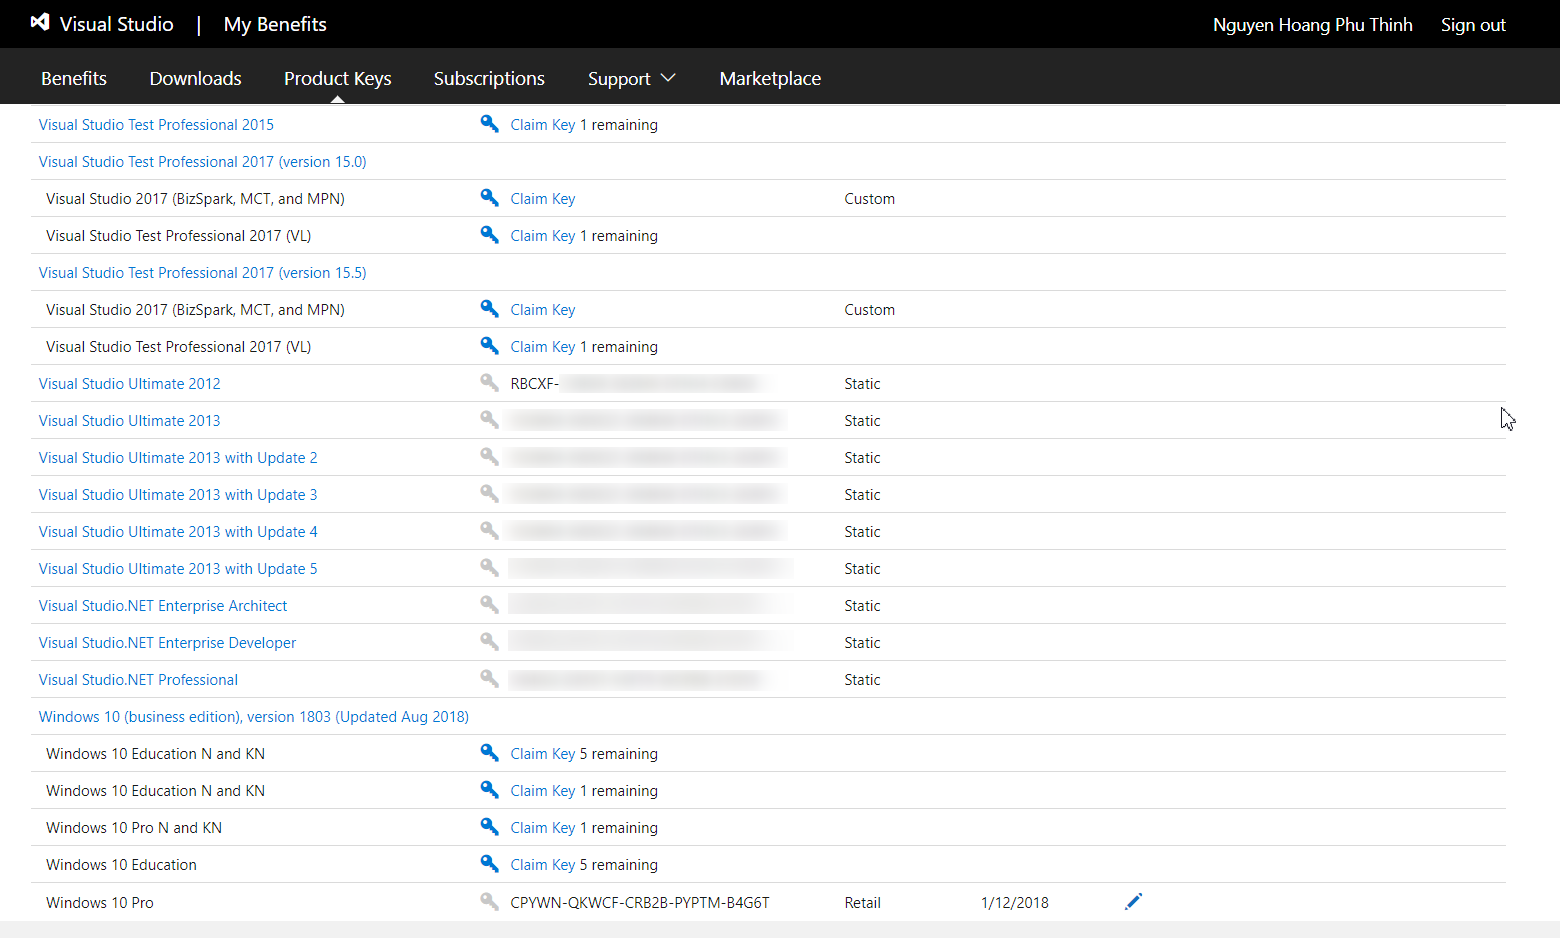Sign out of the account
Viewport: 1560px width, 938px height.
point(1473,25)
